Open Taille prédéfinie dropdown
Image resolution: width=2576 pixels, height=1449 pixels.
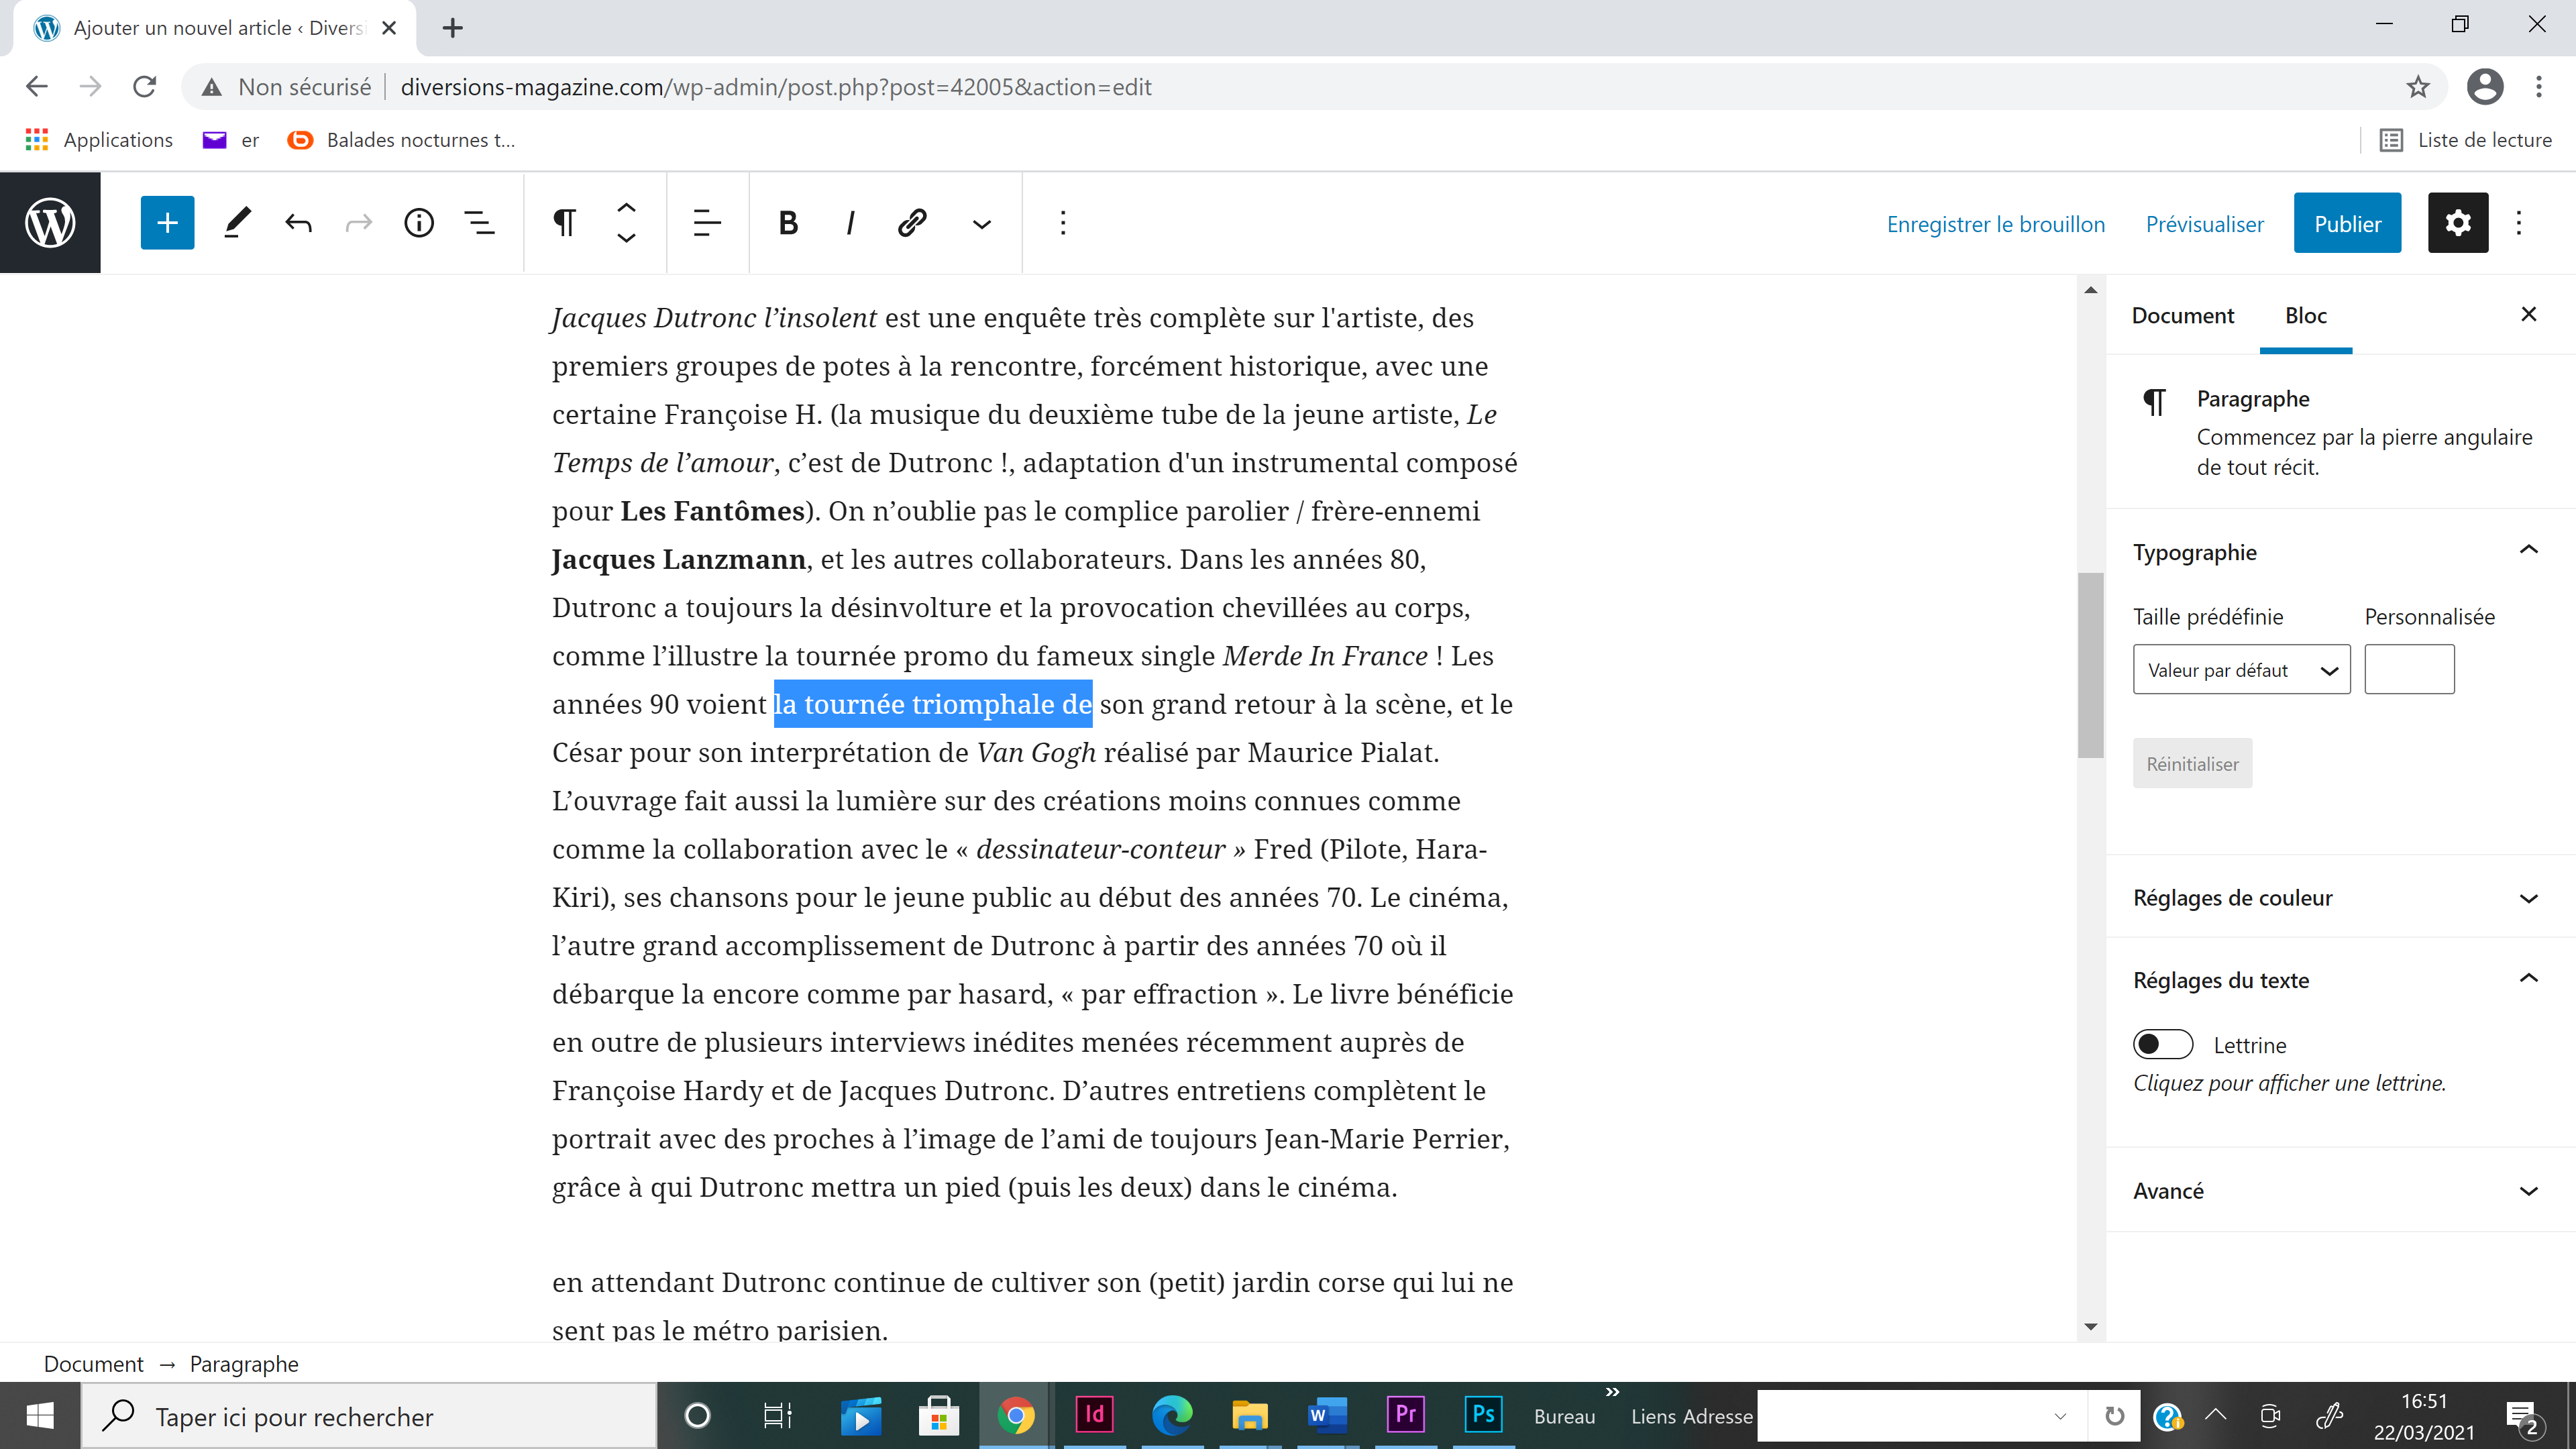tap(2241, 670)
